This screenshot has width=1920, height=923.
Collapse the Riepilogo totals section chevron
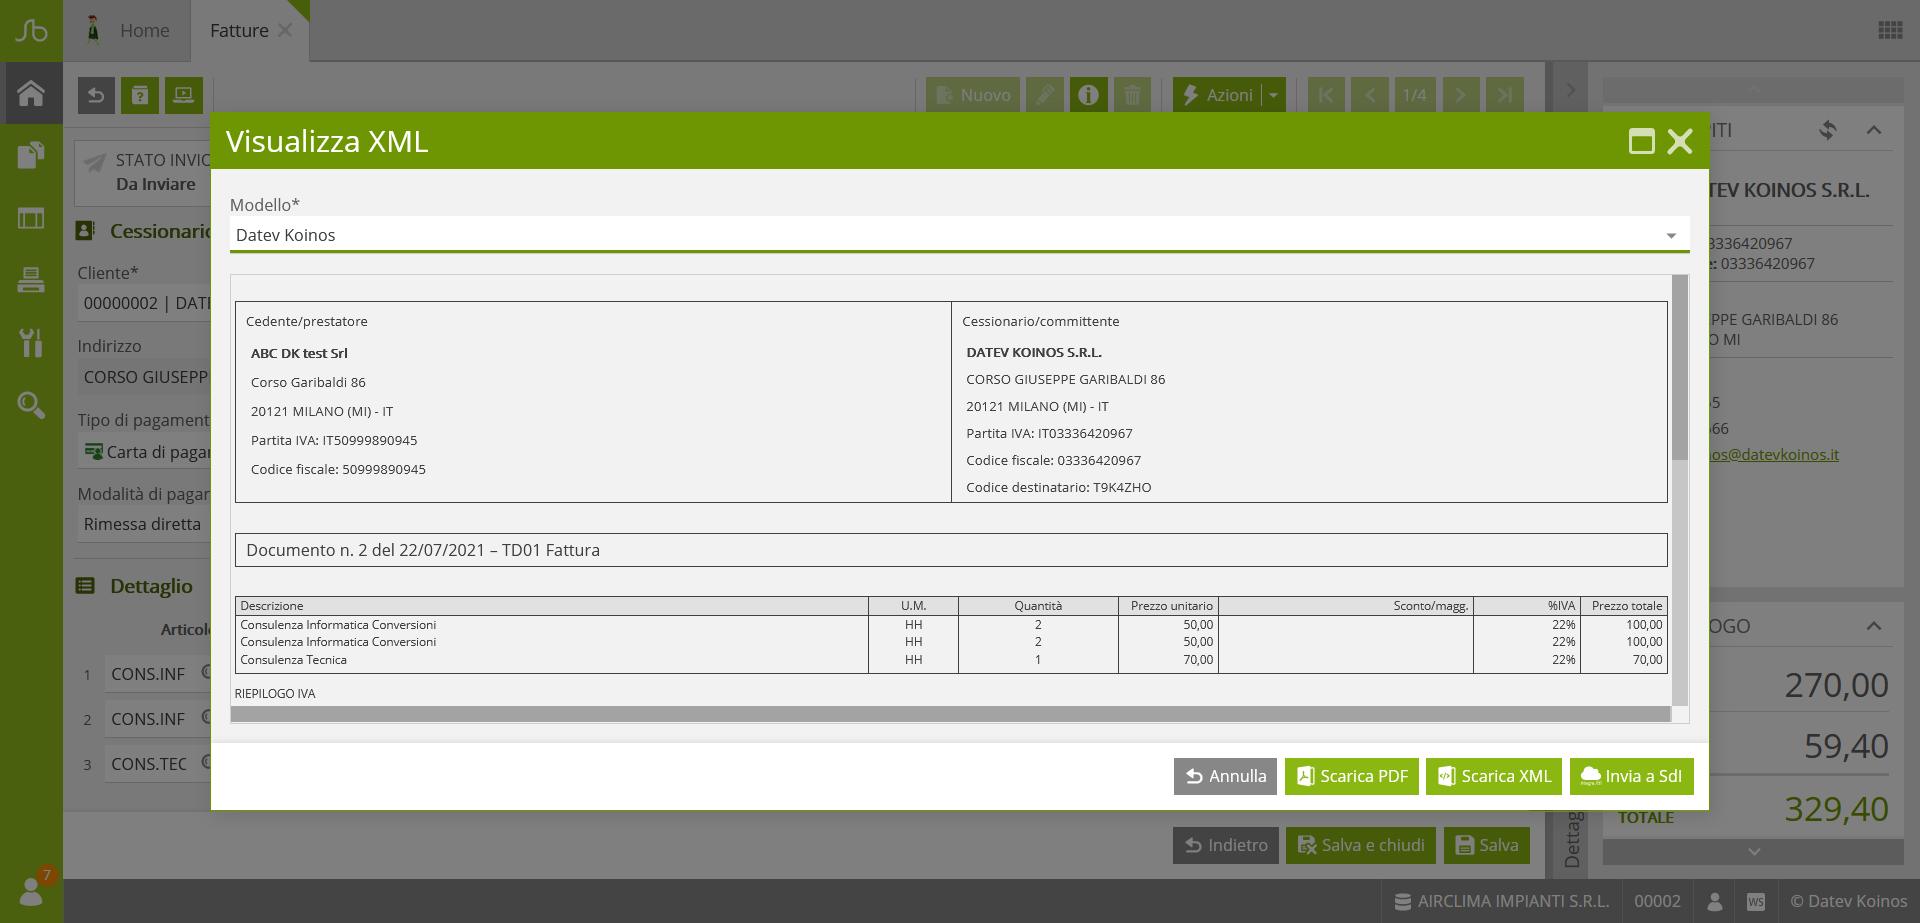pos(1874,626)
